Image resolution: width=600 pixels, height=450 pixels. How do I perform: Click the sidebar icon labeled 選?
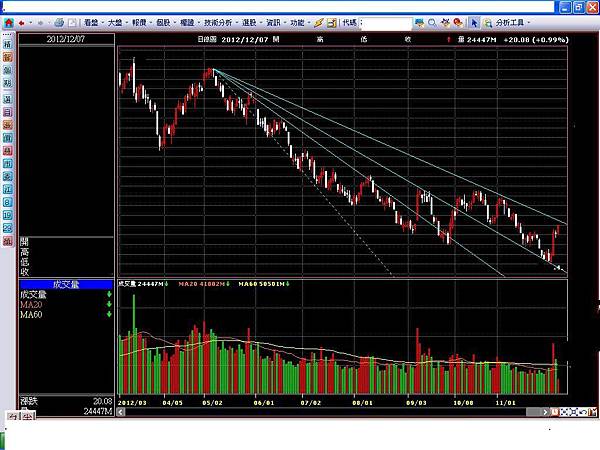click(x=8, y=99)
